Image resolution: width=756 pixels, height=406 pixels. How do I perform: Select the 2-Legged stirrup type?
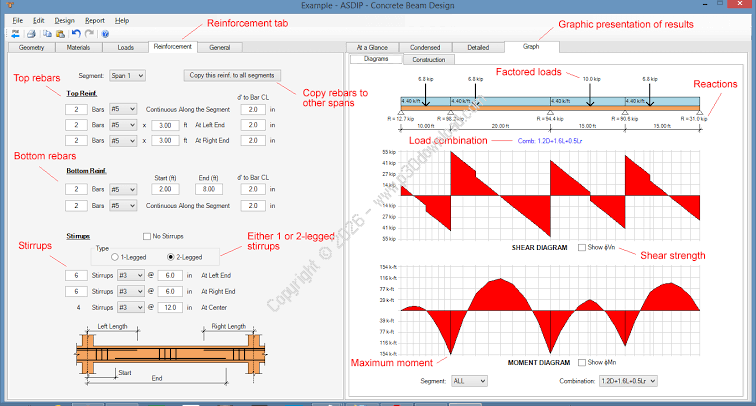[x=170, y=257]
